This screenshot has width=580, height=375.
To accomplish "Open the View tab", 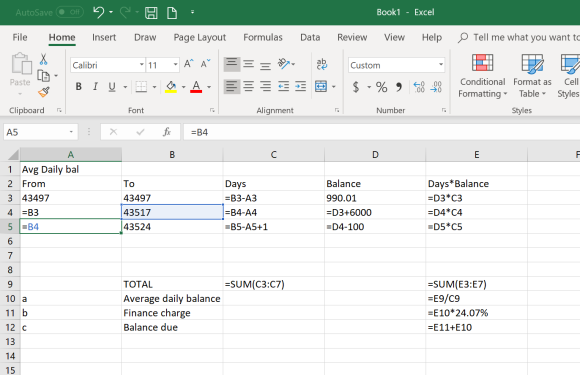I will pos(394,37).
